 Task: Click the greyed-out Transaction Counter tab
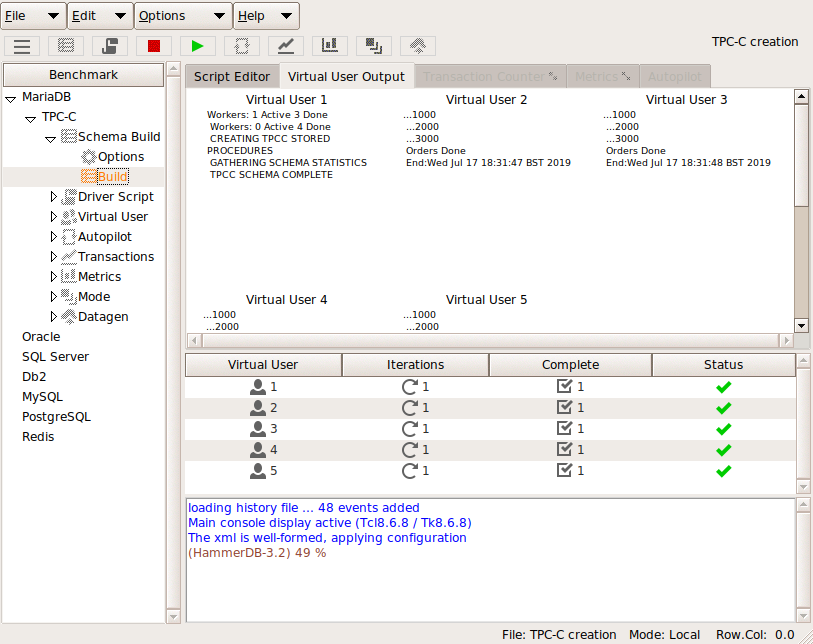pos(490,77)
